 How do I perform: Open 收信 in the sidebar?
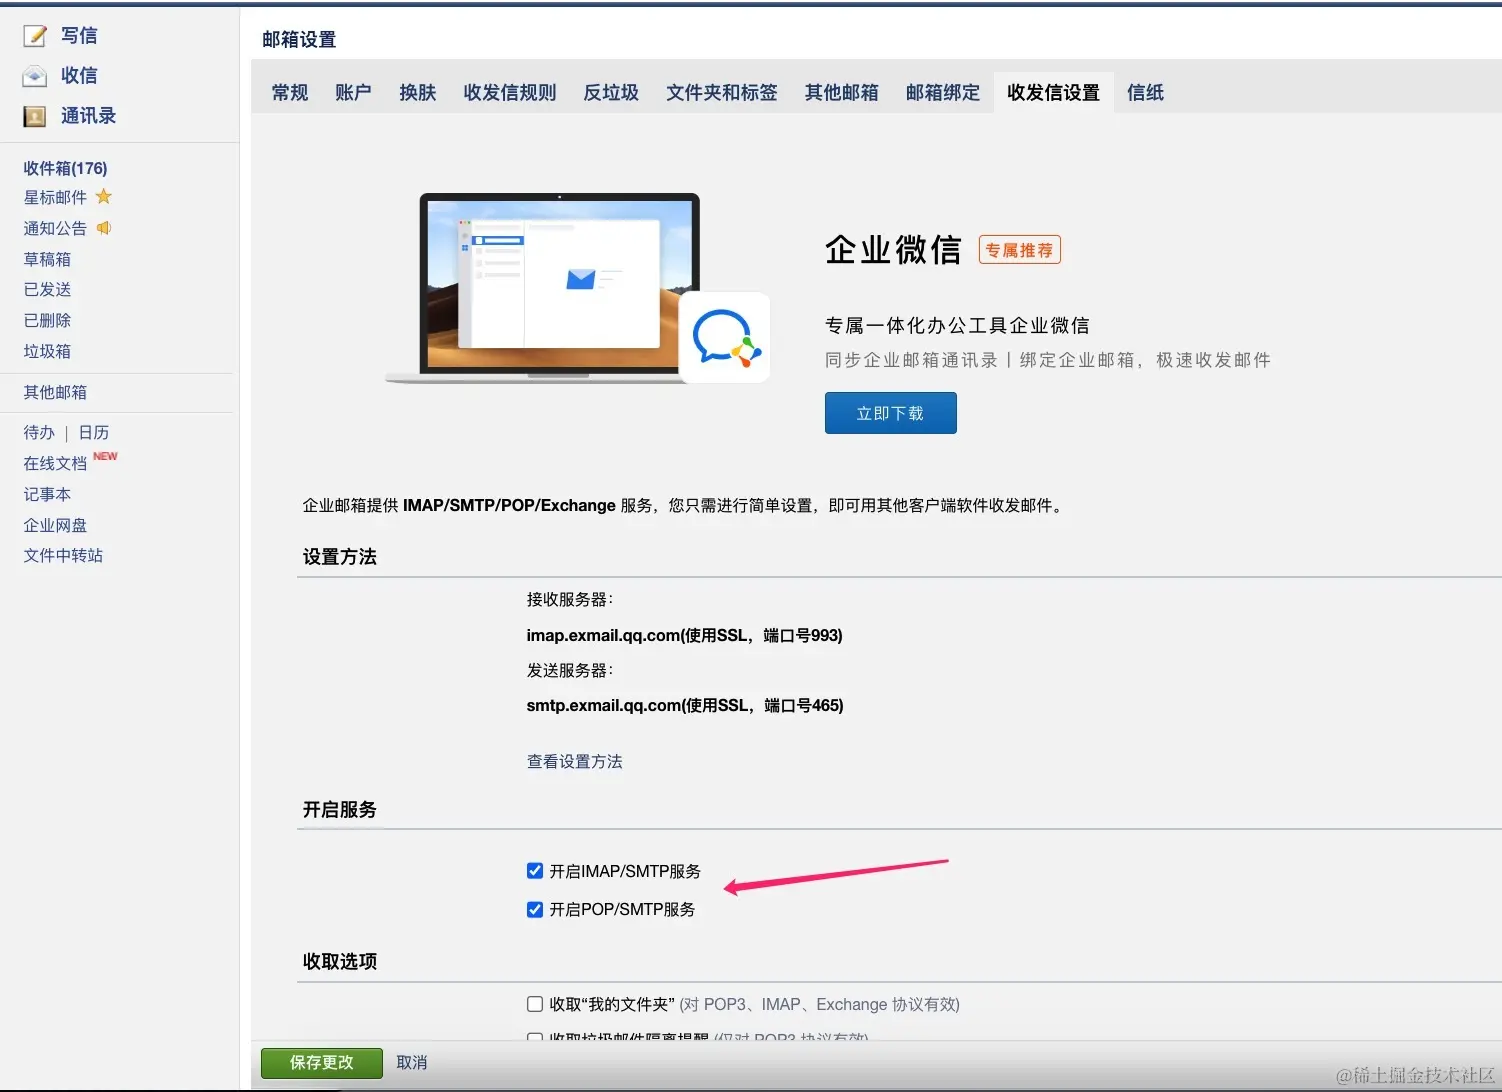[x=79, y=76]
